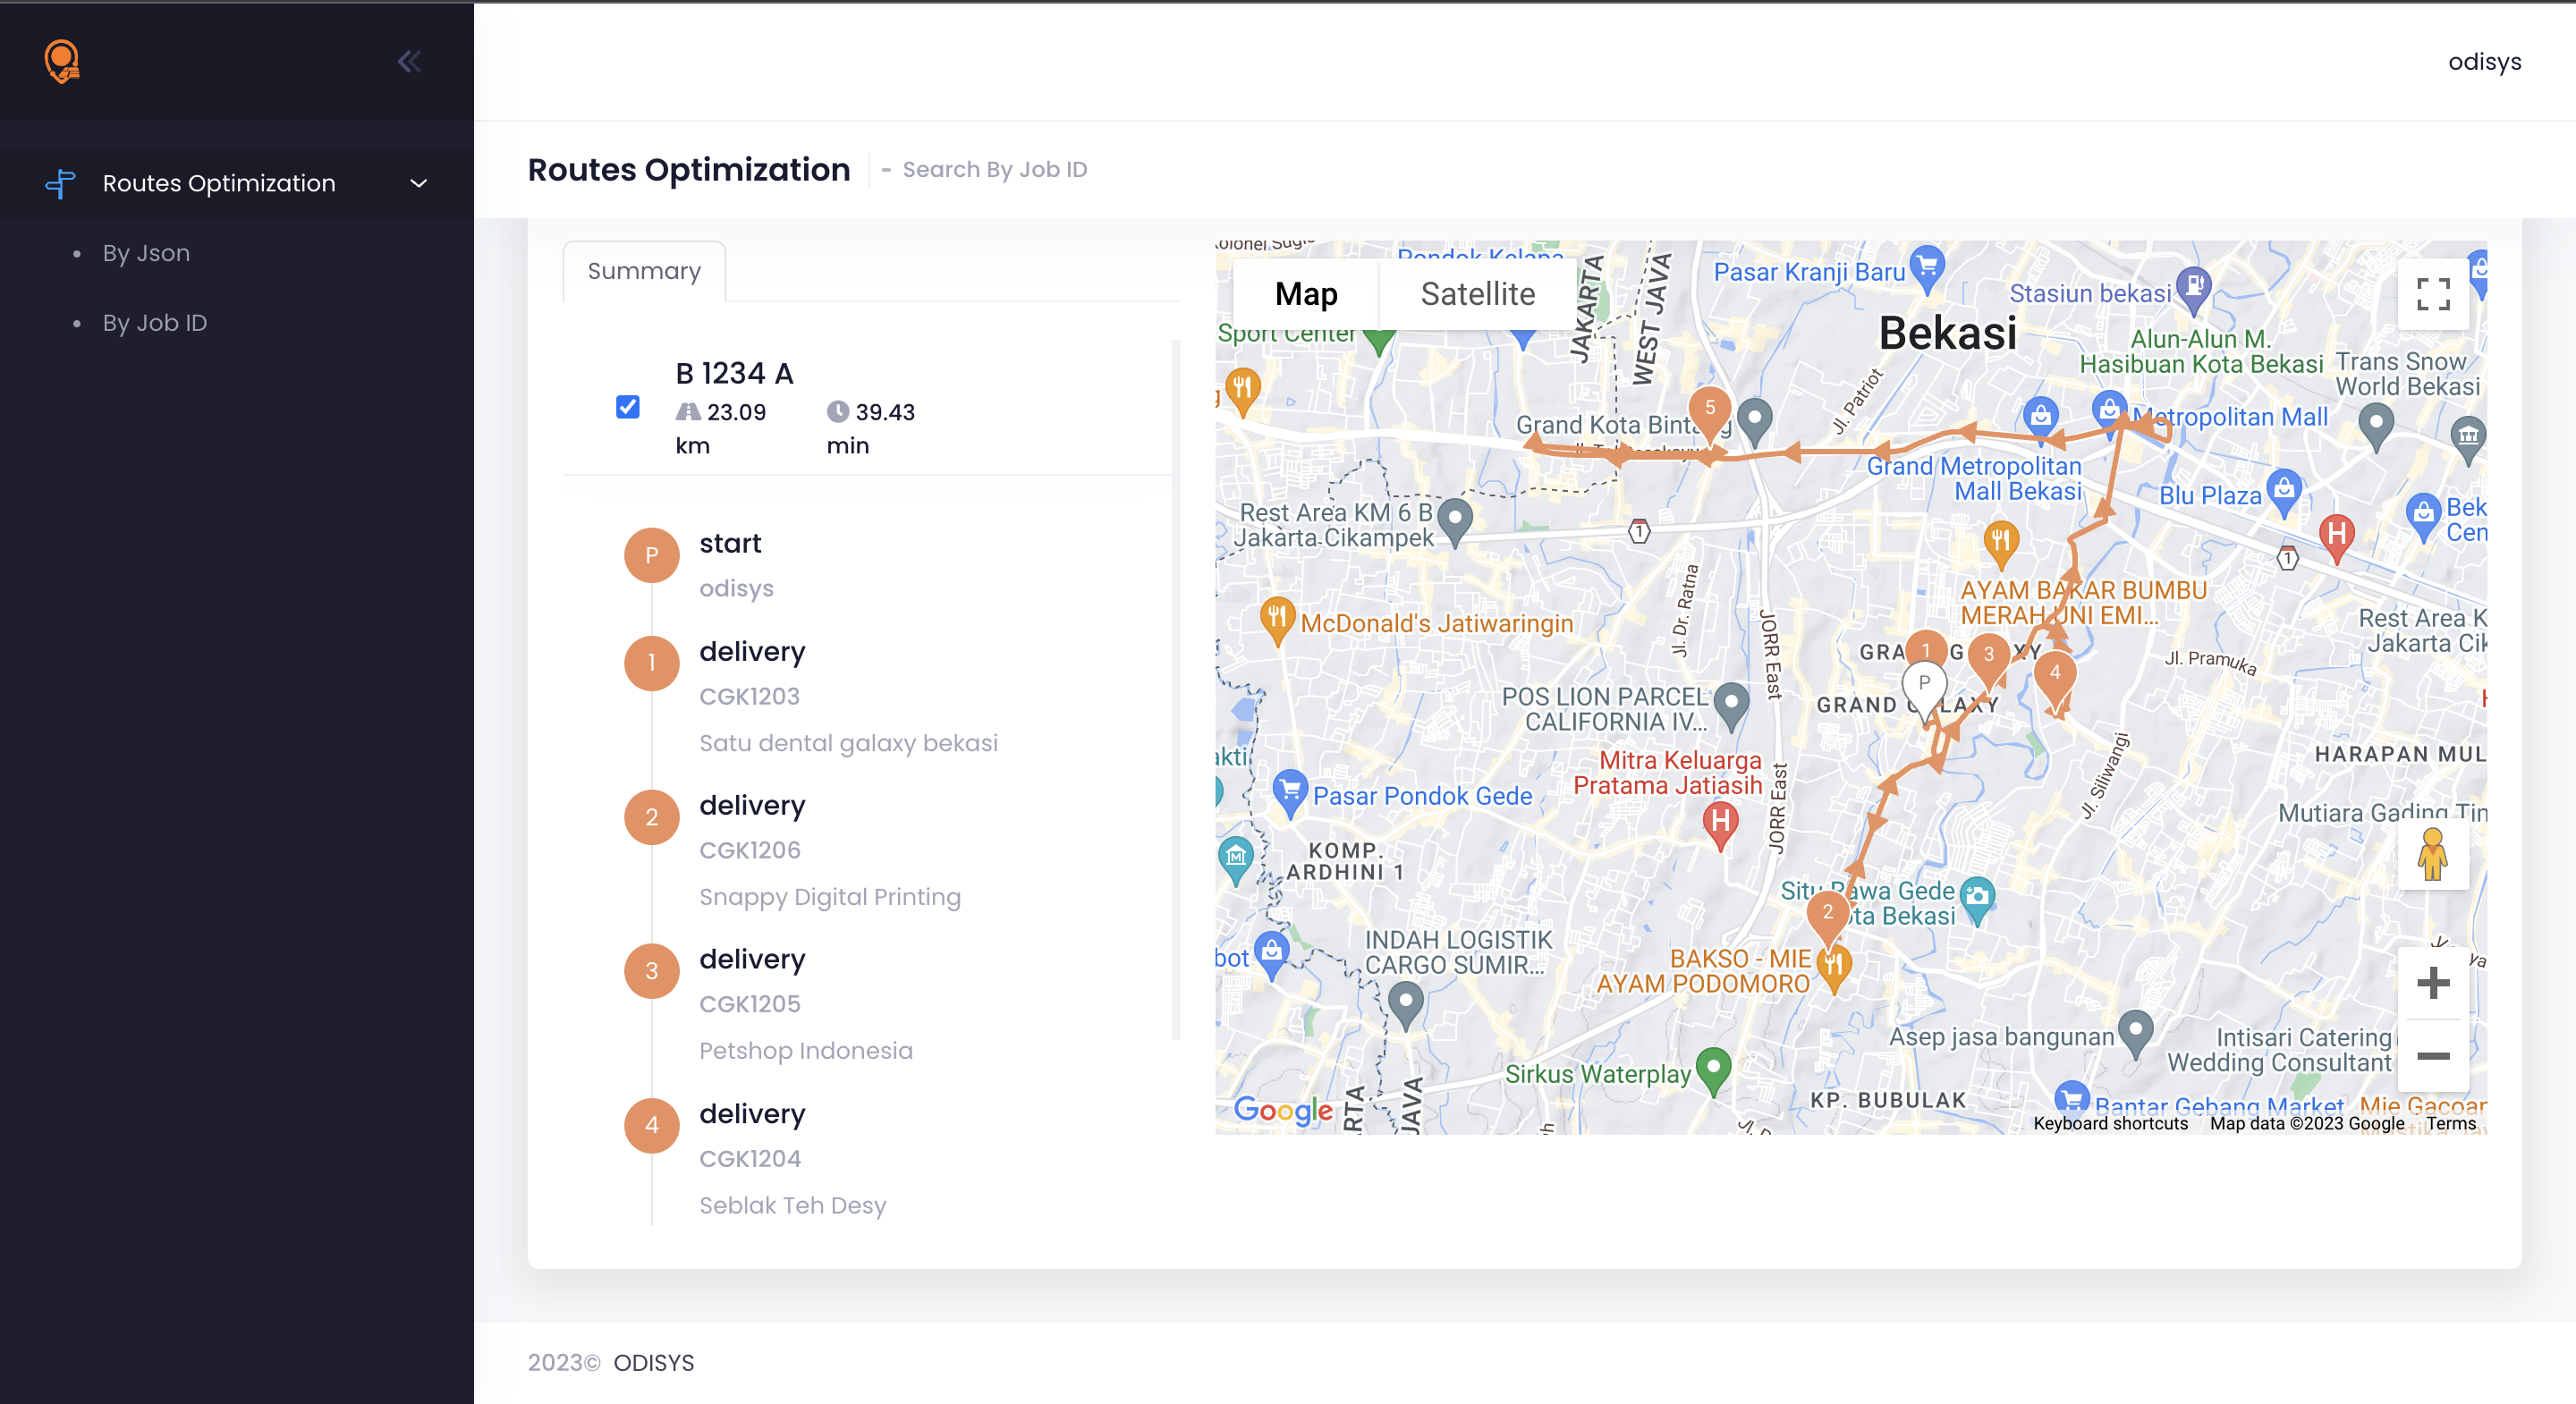This screenshot has height=1404, width=2576.
Task: Open the By Json submenu item
Action: tap(146, 253)
